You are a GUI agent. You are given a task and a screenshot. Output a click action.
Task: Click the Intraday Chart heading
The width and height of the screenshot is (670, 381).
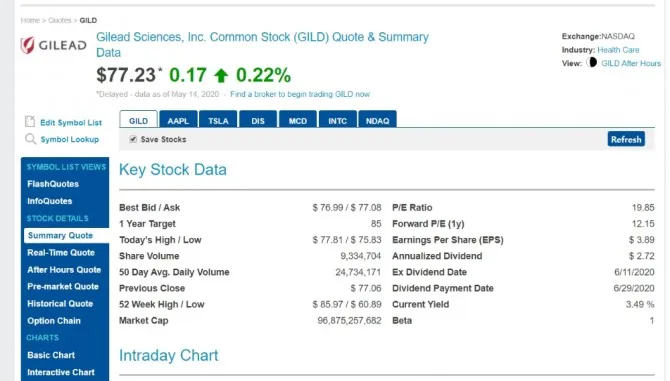point(168,355)
